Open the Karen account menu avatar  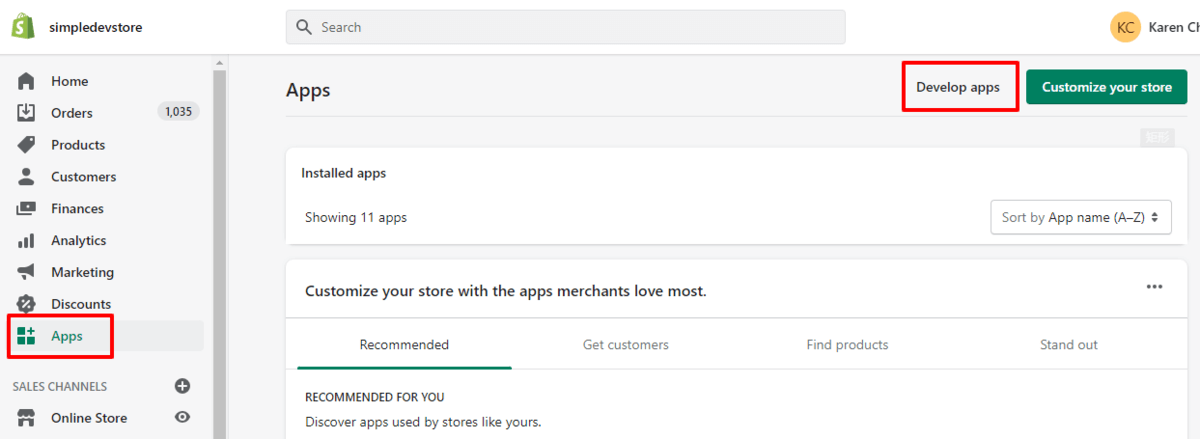tap(1125, 27)
